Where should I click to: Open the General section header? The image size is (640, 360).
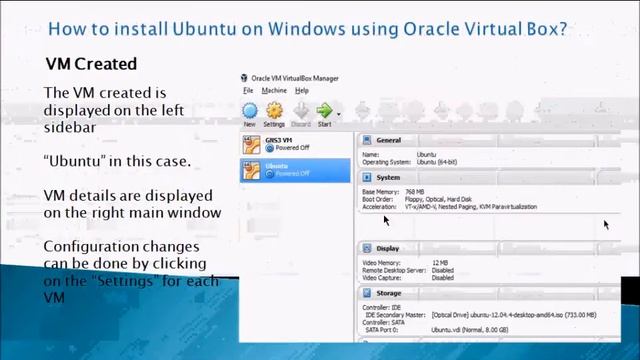click(489, 140)
